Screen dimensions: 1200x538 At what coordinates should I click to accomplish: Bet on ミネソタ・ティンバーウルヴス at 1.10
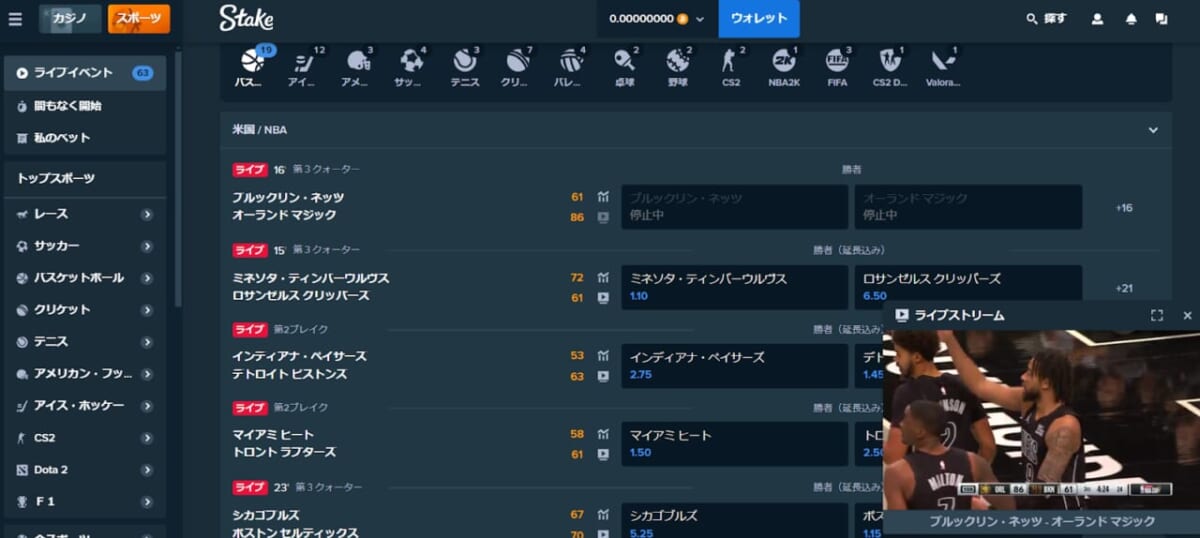point(735,287)
